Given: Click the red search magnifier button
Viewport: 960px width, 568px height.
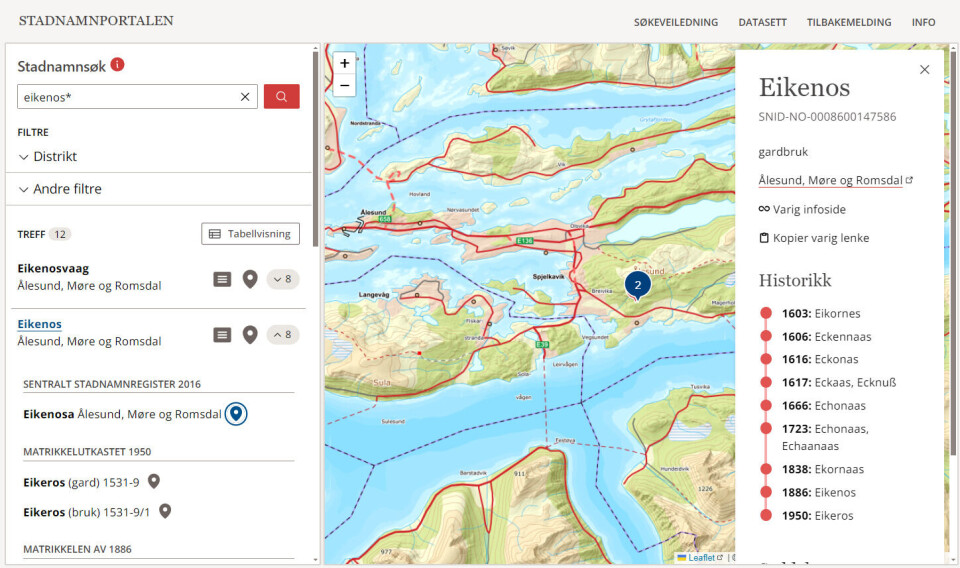Looking at the screenshot, I should (281, 97).
